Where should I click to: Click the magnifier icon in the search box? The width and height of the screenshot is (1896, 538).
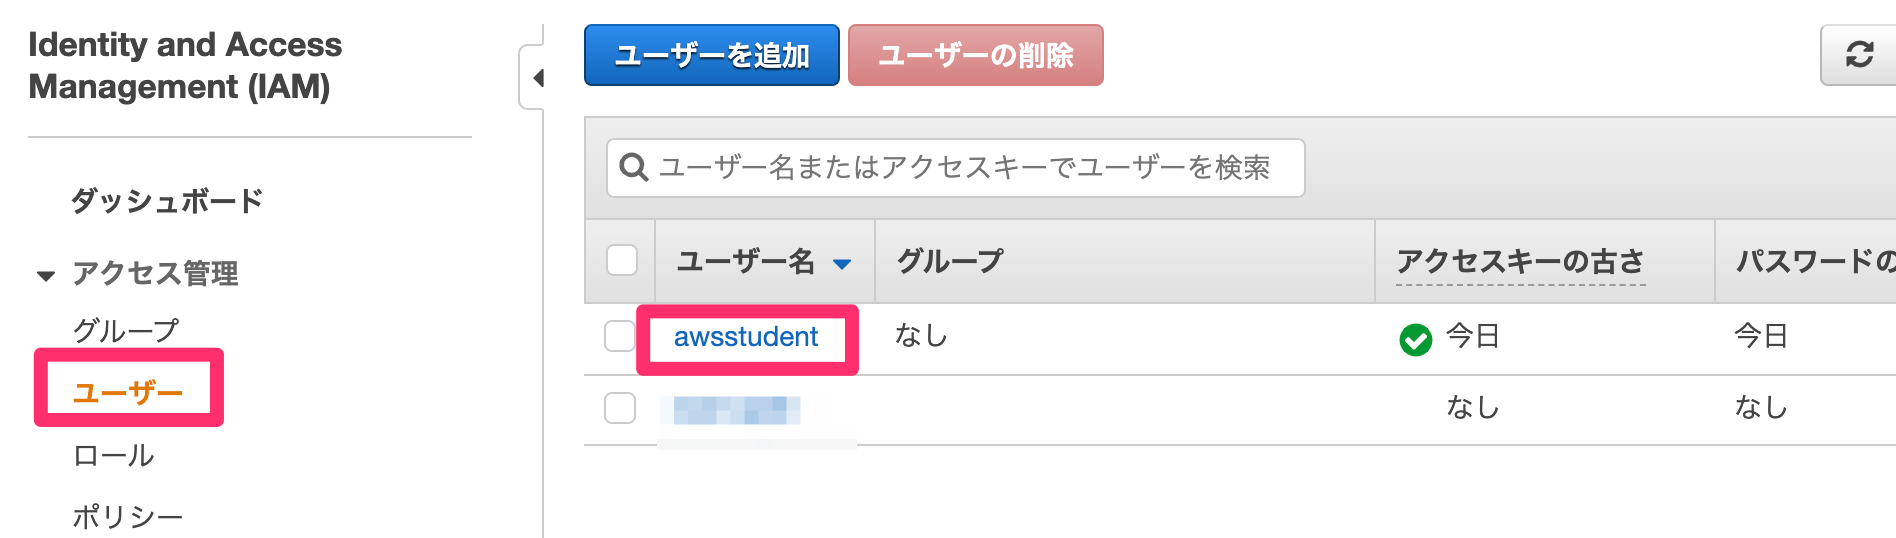click(x=634, y=167)
